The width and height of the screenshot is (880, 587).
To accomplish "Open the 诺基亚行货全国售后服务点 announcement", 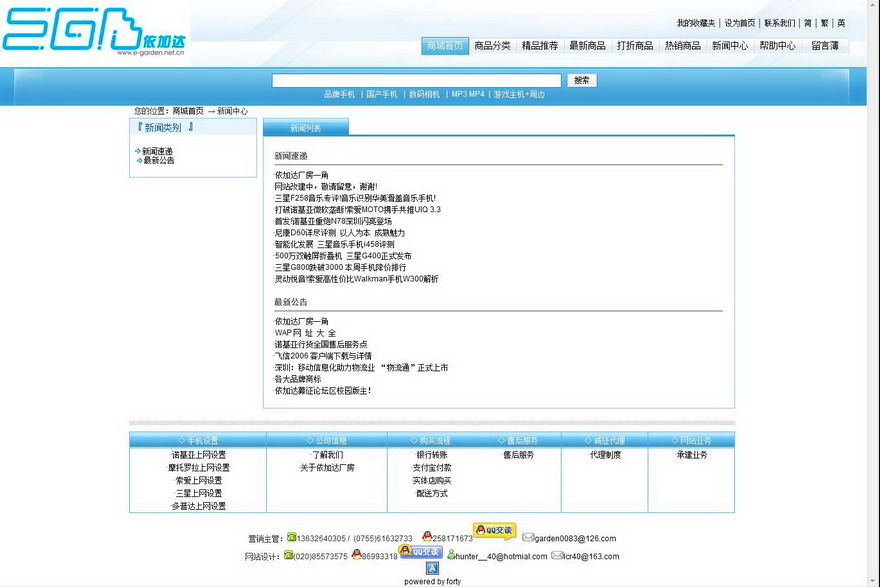I will [321, 345].
